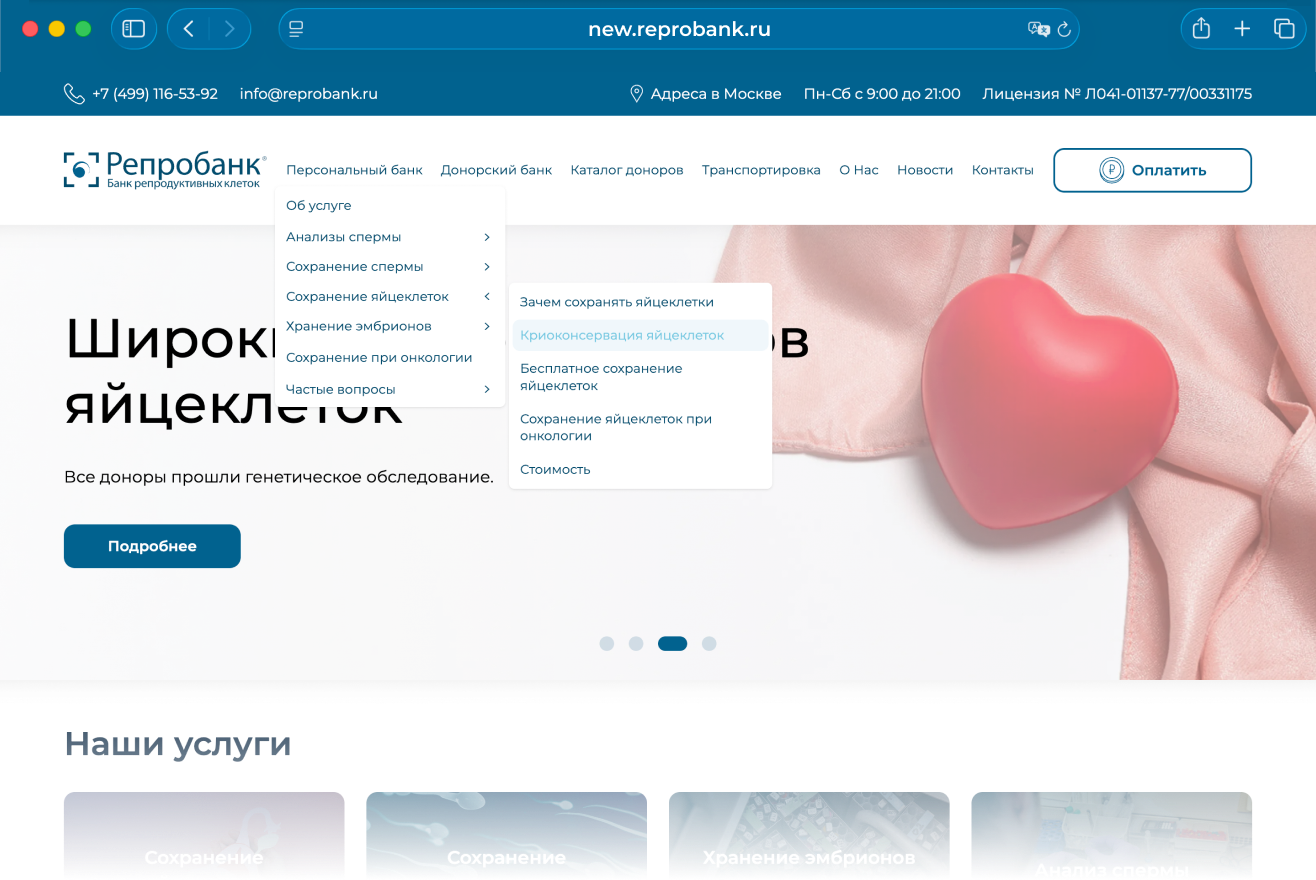Viewport: 1316px width, 880px height.
Task: Open the Хранение эмбрионов service card
Action: click(x=809, y=836)
